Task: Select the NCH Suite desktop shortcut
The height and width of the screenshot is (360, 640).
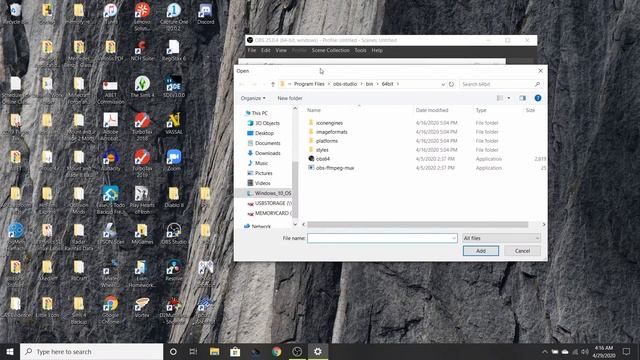Action: 142,50
